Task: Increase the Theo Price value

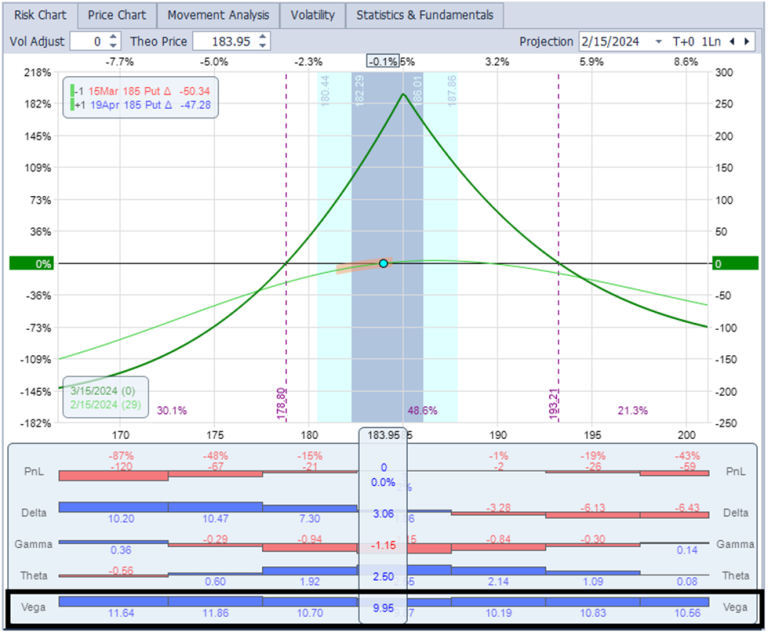Action: click(263, 37)
